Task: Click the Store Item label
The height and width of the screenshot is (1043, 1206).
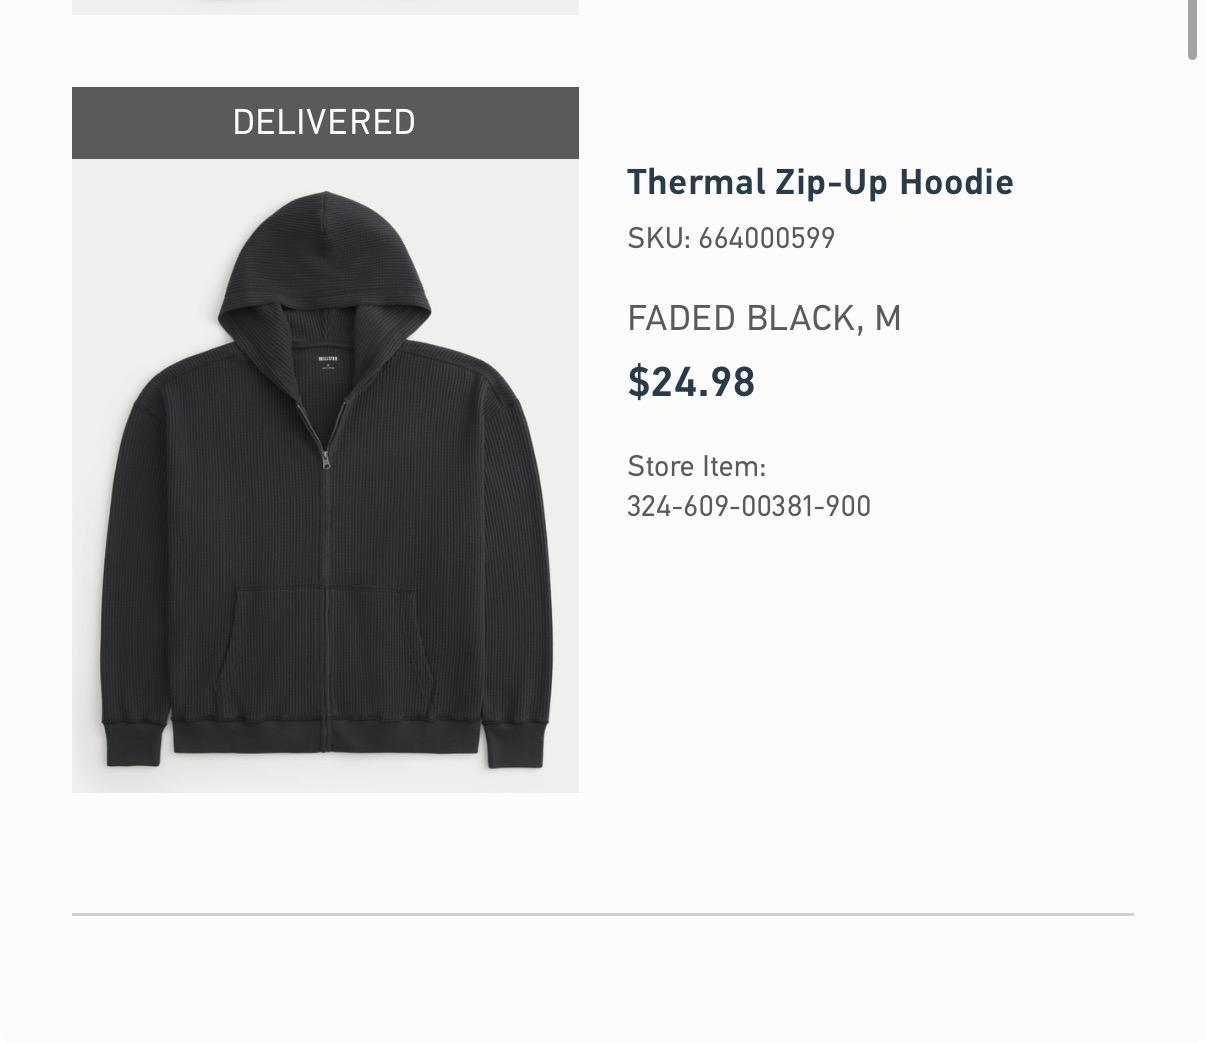Action: coord(697,466)
